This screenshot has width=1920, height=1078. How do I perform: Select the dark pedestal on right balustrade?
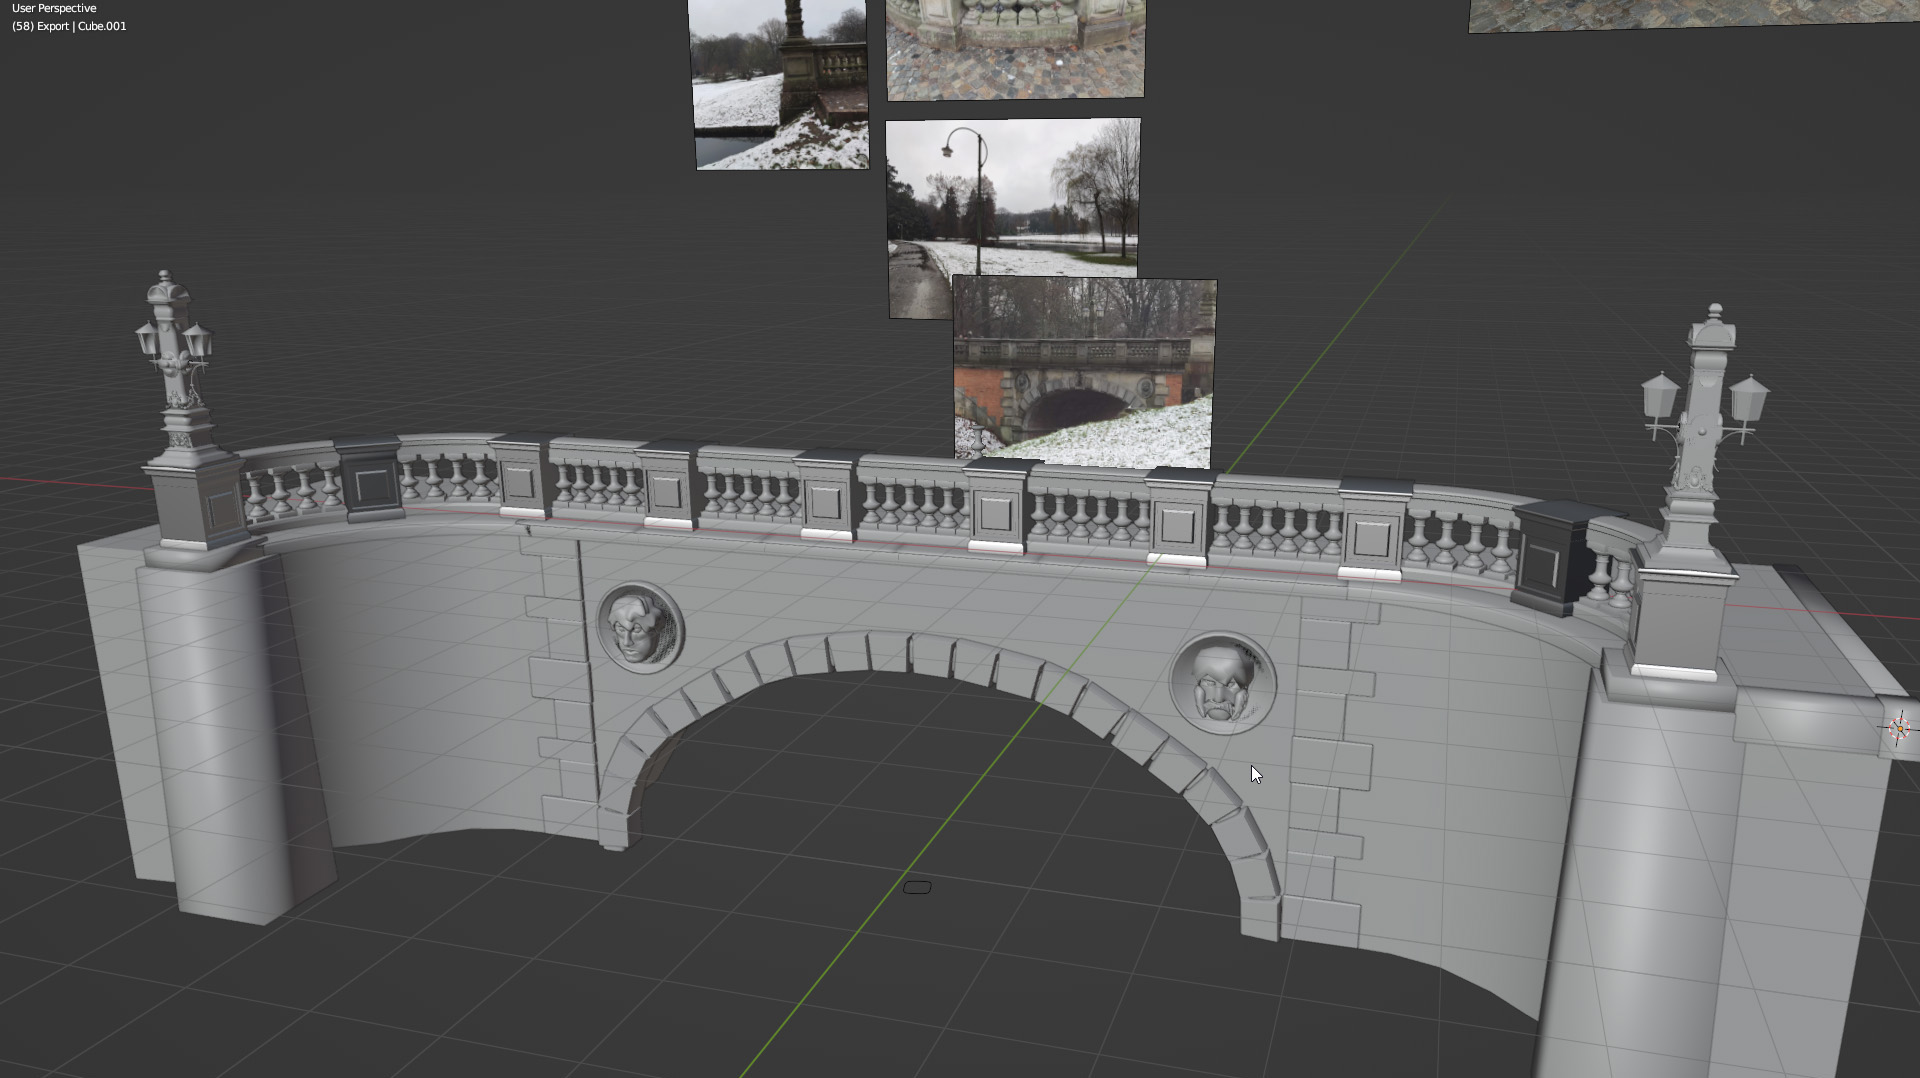pyautogui.click(x=1550, y=558)
